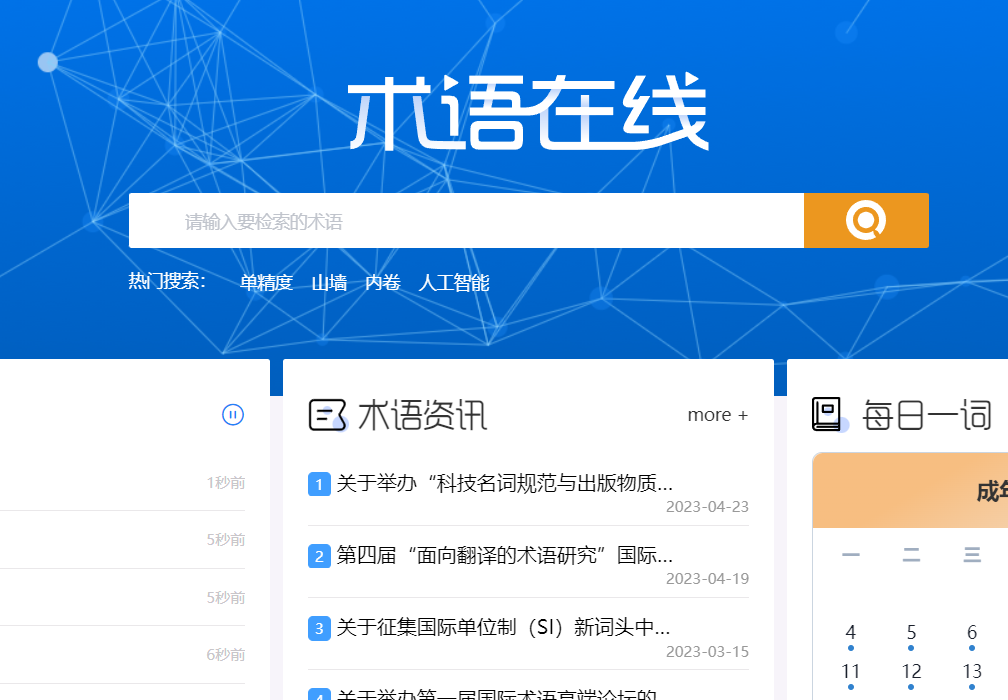
Task: Click the 术语资讯 section icon
Action: coord(328,415)
